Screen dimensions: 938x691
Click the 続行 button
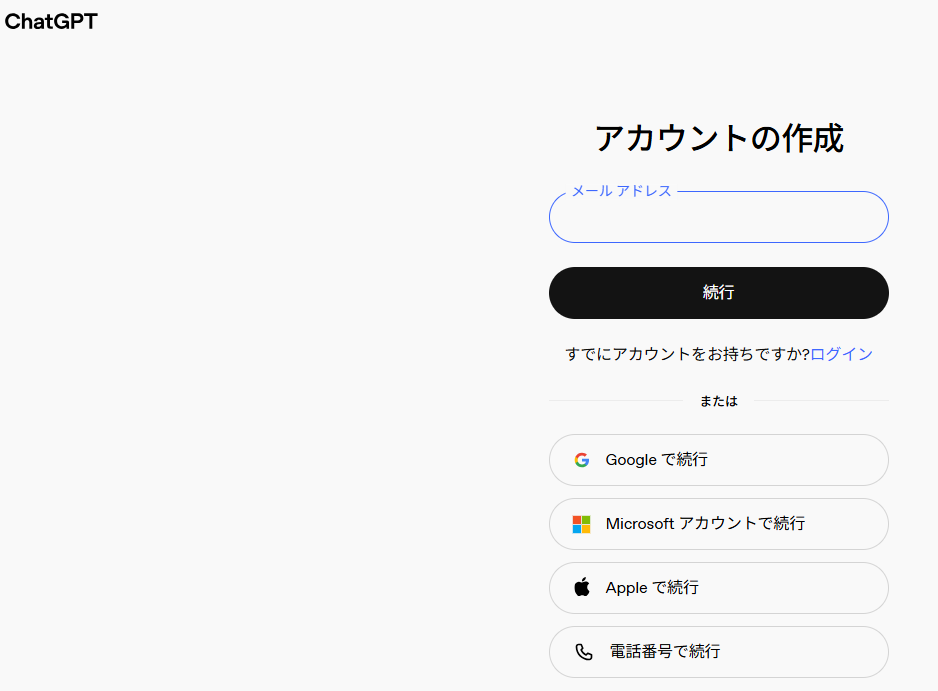tap(718, 292)
